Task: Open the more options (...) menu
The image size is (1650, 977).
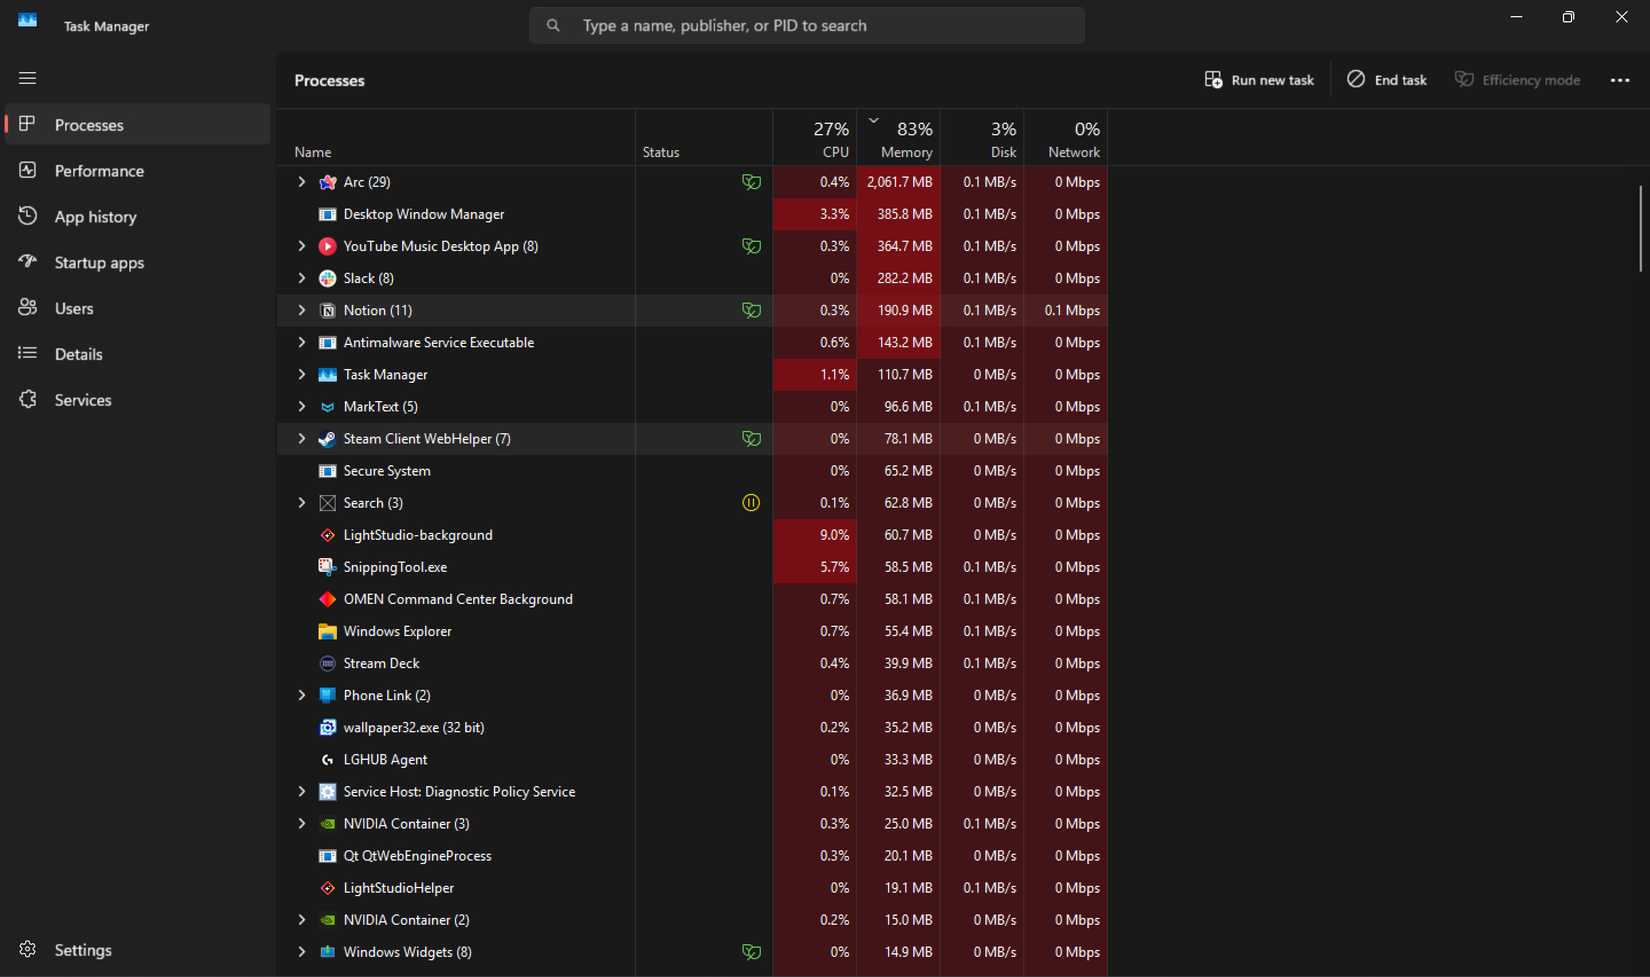Action: click(1621, 79)
